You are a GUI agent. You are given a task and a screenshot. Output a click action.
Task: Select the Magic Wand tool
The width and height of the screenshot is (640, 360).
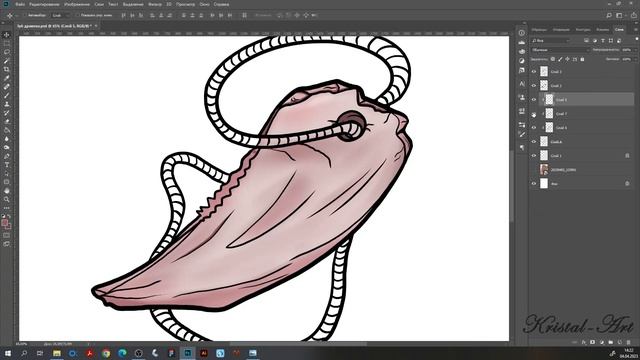[x=7, y=61]
